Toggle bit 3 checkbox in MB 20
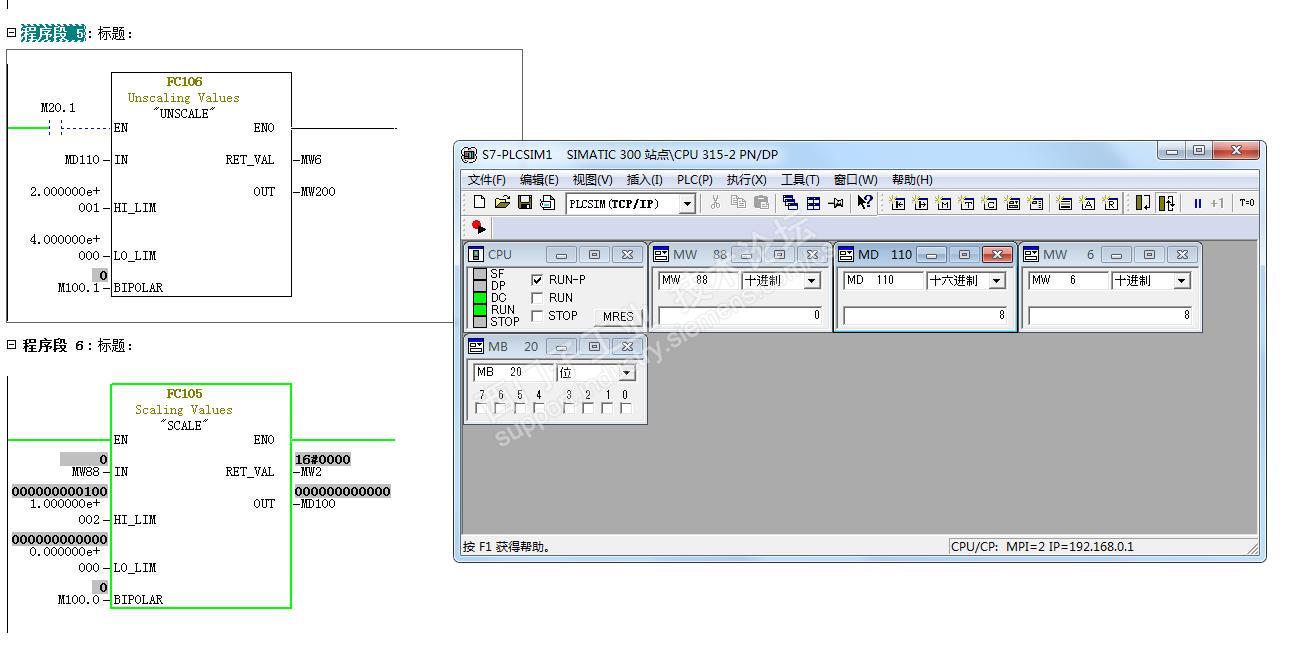 (x=569, y=408)
